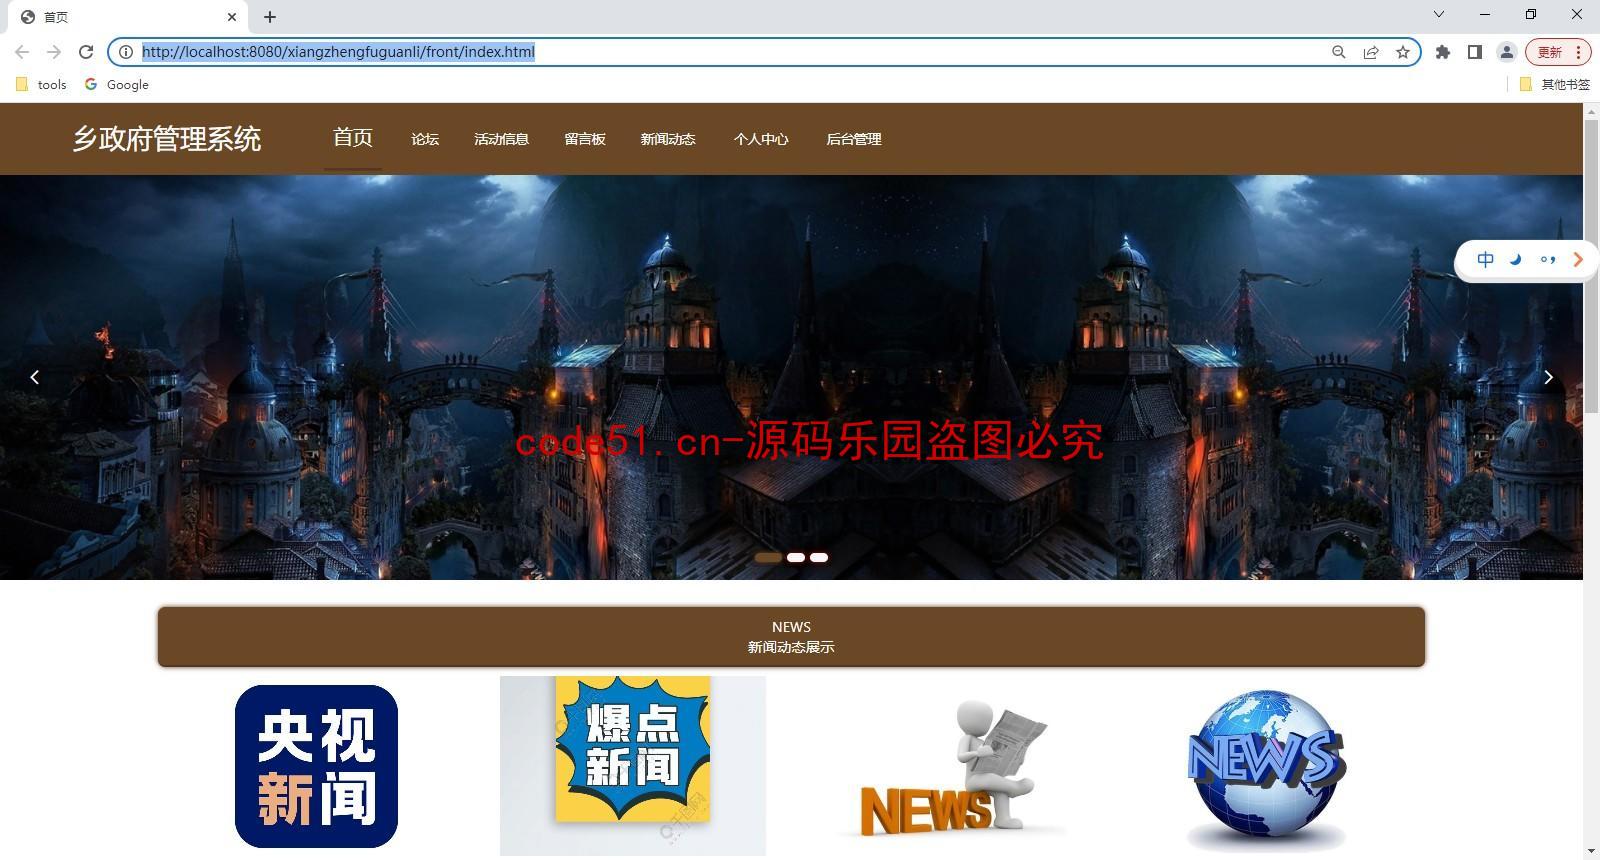
Task: Open the Google bookmark
Action: point(117,85)
